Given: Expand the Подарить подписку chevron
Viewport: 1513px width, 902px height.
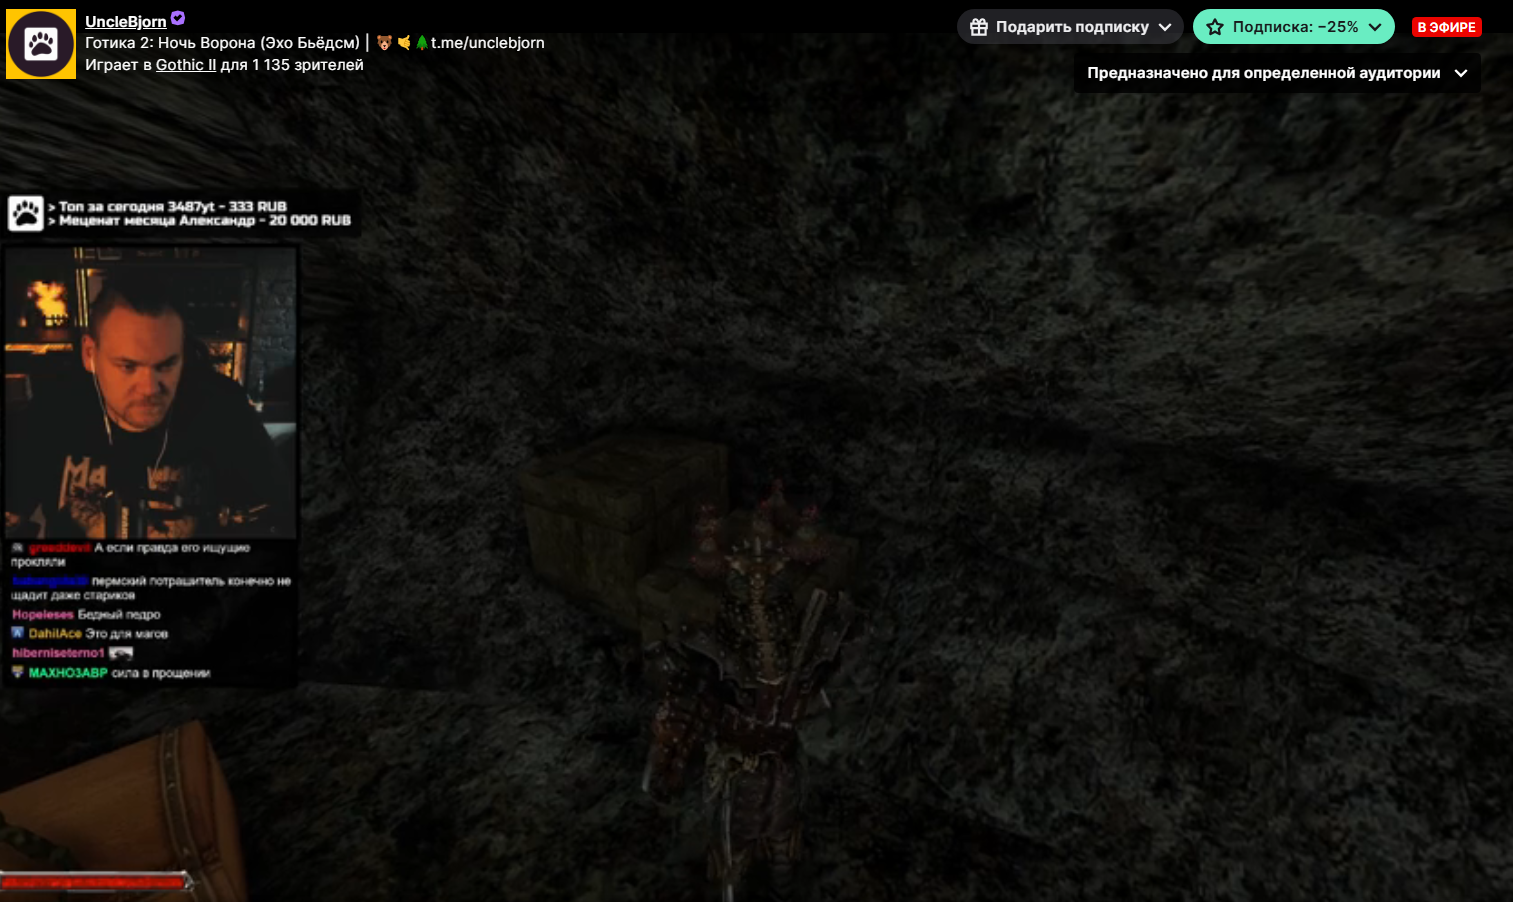Looking at the screenshot, I should [1165, 27].
